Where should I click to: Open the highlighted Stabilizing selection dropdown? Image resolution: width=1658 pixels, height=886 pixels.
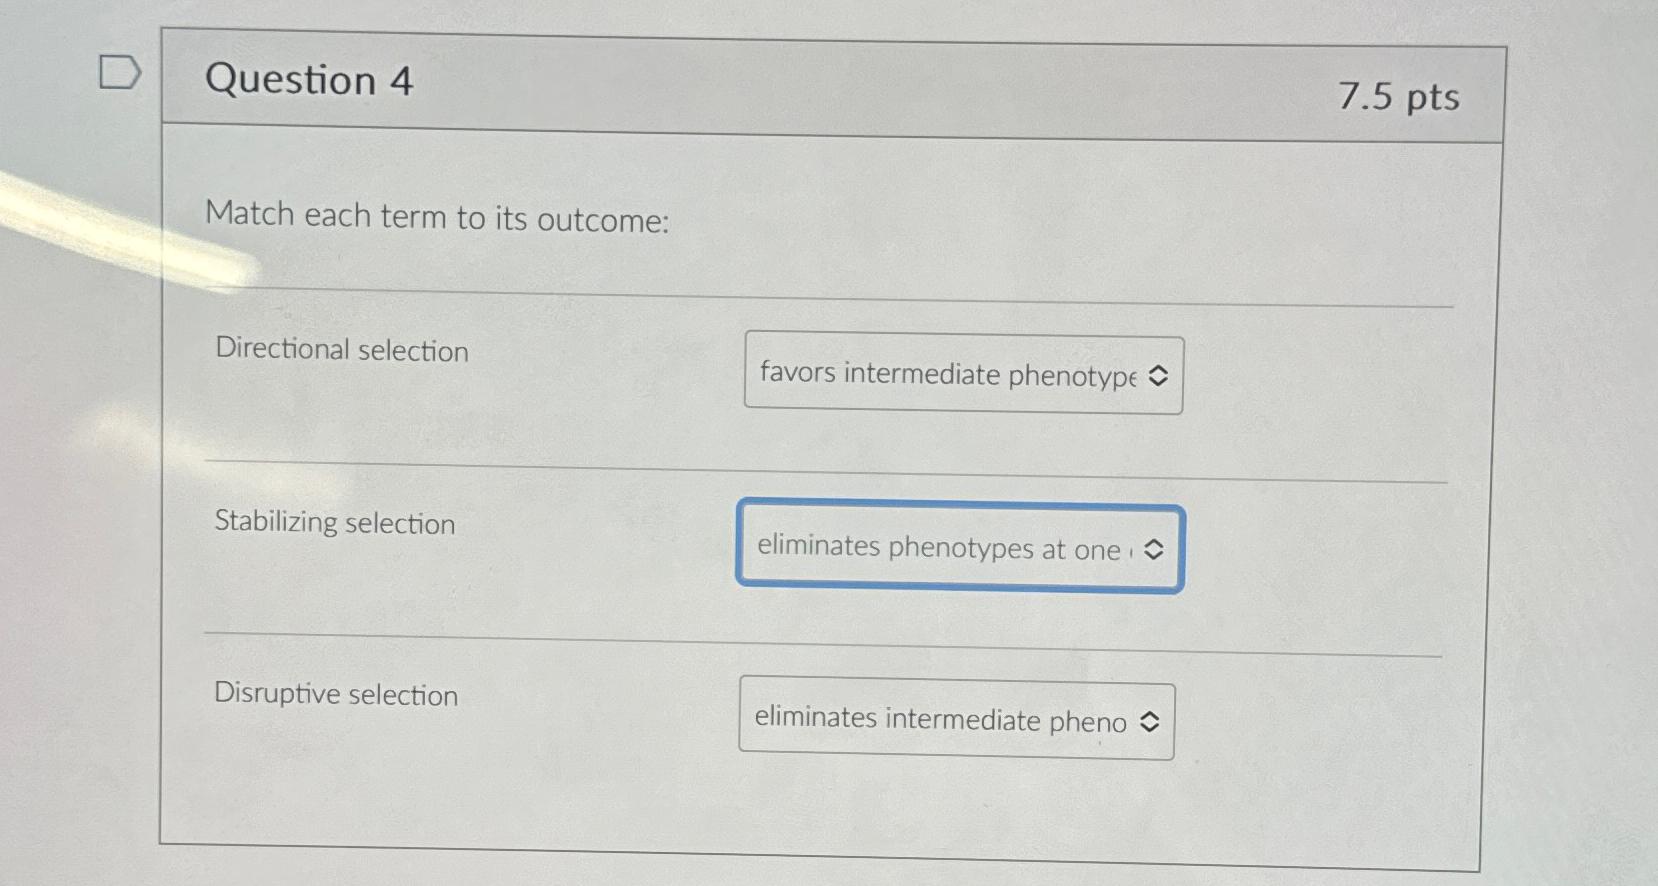coord(959,549)
